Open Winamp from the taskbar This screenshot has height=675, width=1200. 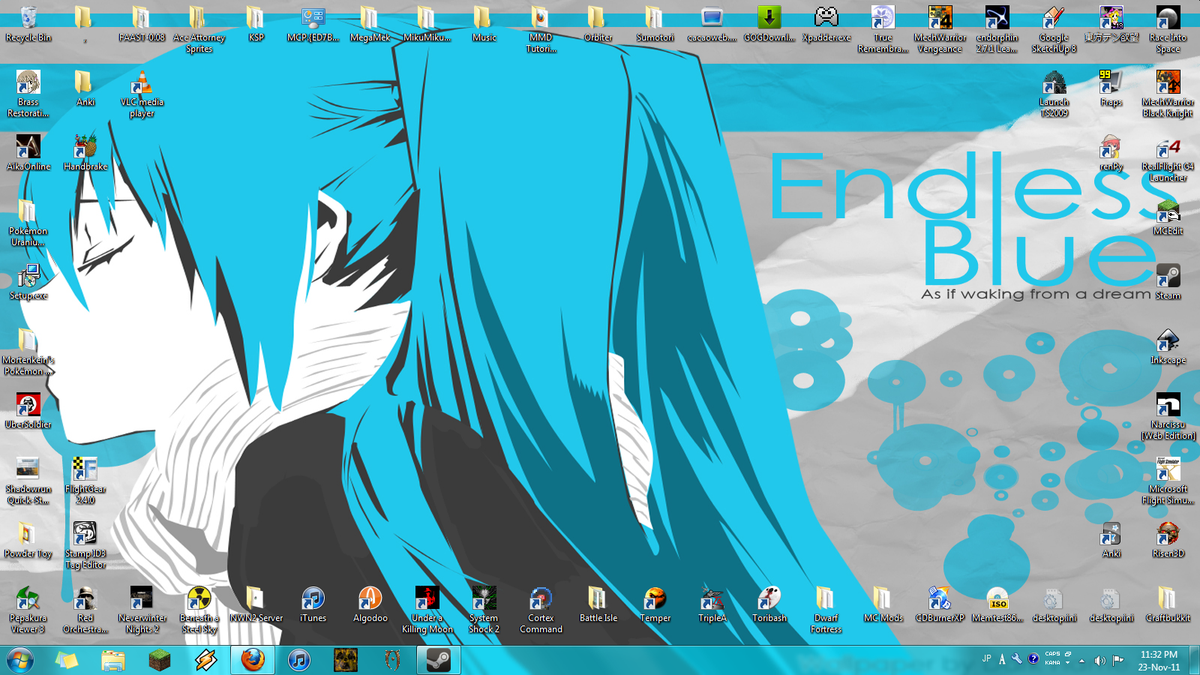[x=207, y=660]
